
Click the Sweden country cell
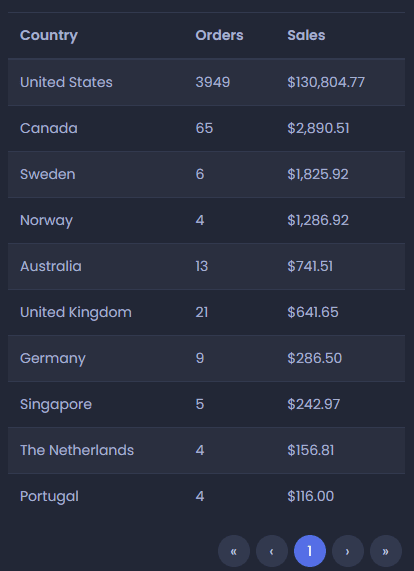48,174
